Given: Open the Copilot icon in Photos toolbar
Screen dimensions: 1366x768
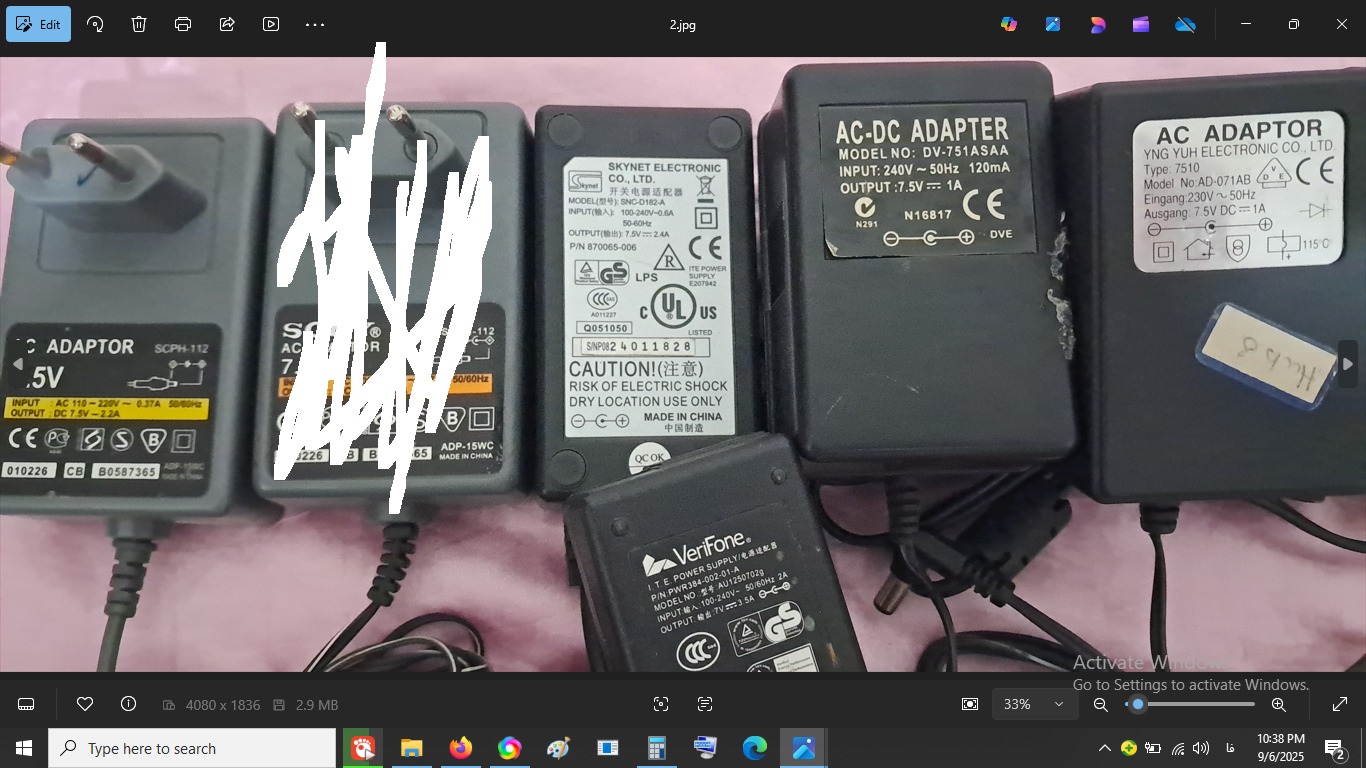Looking at the screenshot, I should (1009, 24).
